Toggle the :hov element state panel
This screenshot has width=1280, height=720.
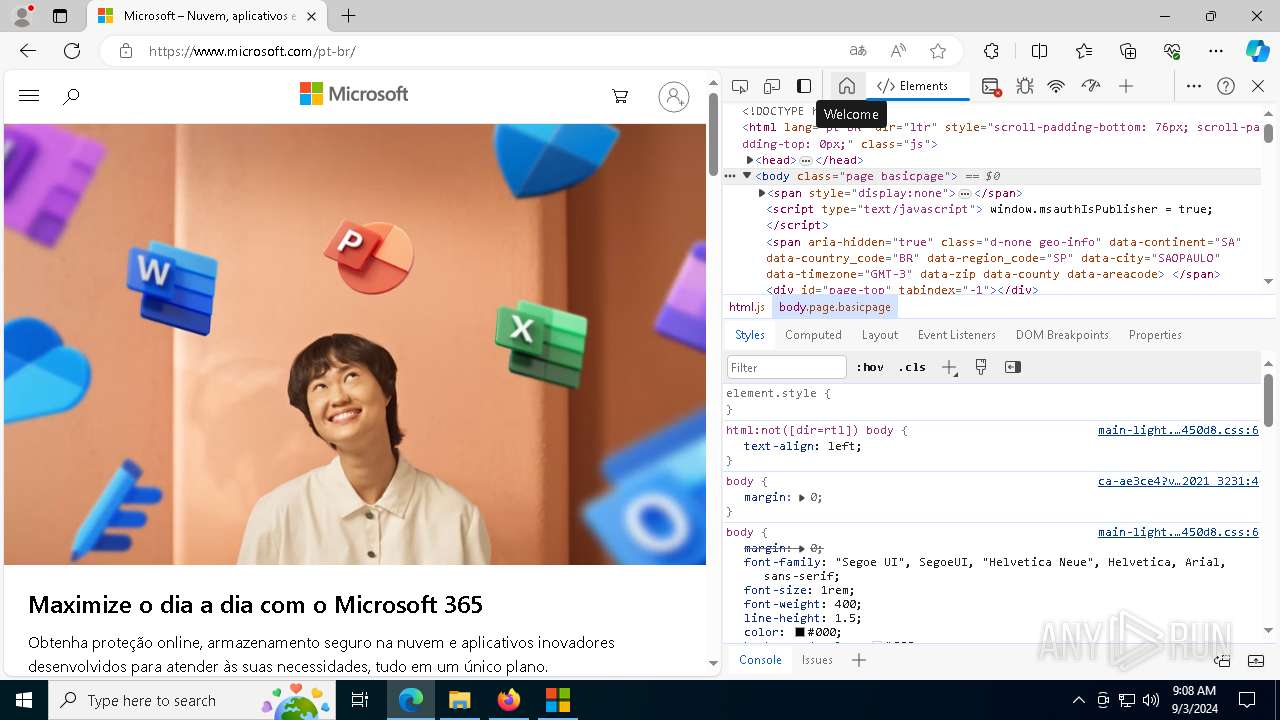(x=870, y=367)
